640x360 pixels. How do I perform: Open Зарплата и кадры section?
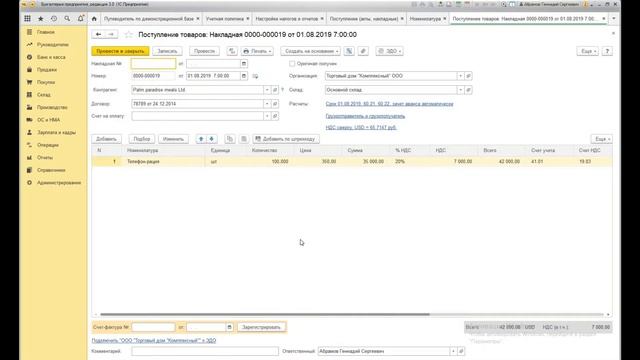click(56, 132)
